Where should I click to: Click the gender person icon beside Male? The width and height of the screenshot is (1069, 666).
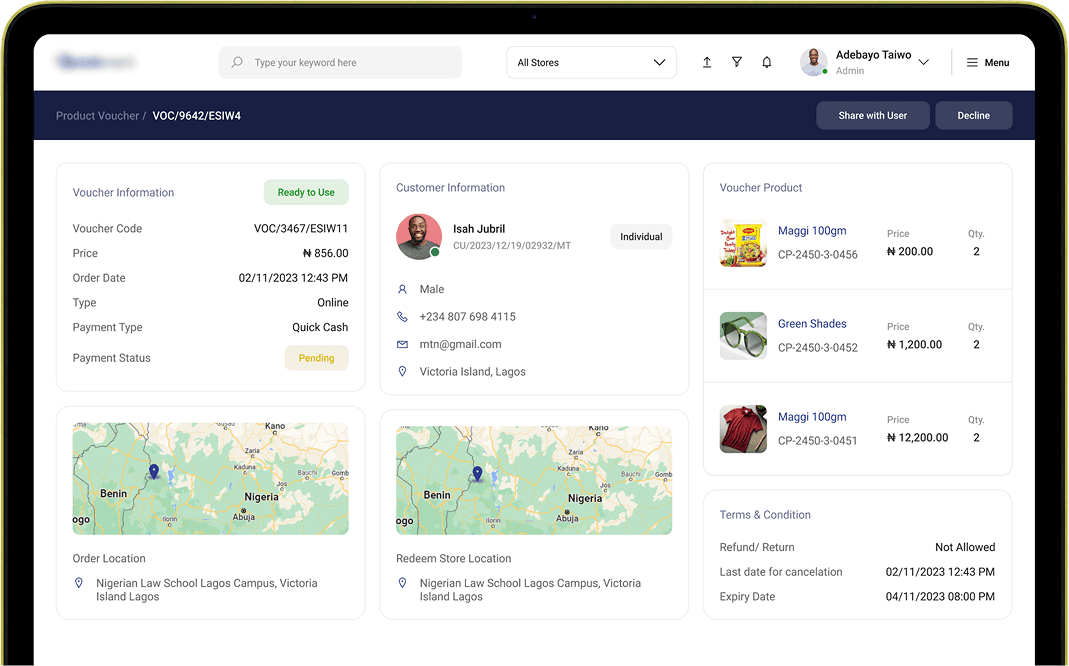[x=402, y=289]
